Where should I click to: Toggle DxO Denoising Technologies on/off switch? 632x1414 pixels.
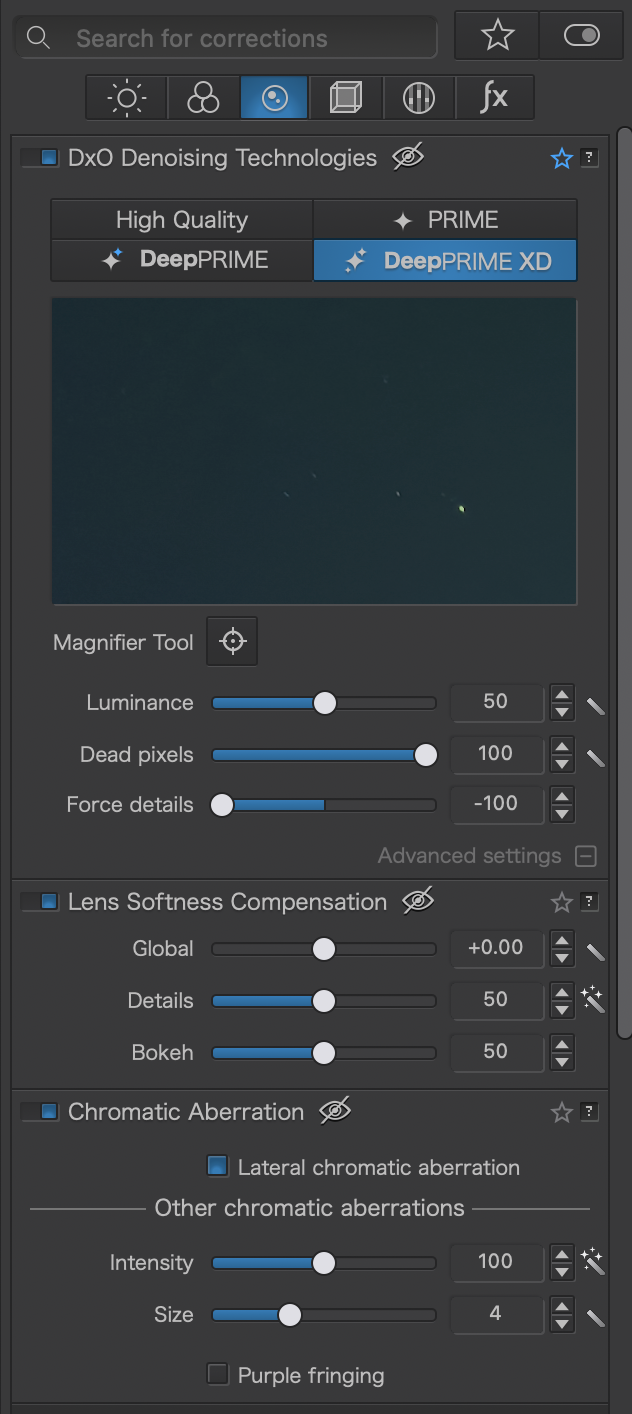pos(40,158)
